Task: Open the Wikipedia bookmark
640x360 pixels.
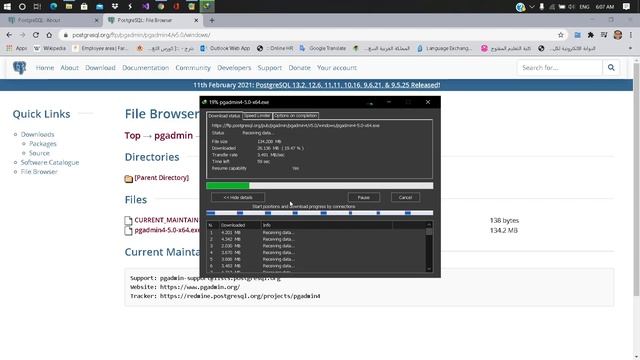Action: [50, 48]
